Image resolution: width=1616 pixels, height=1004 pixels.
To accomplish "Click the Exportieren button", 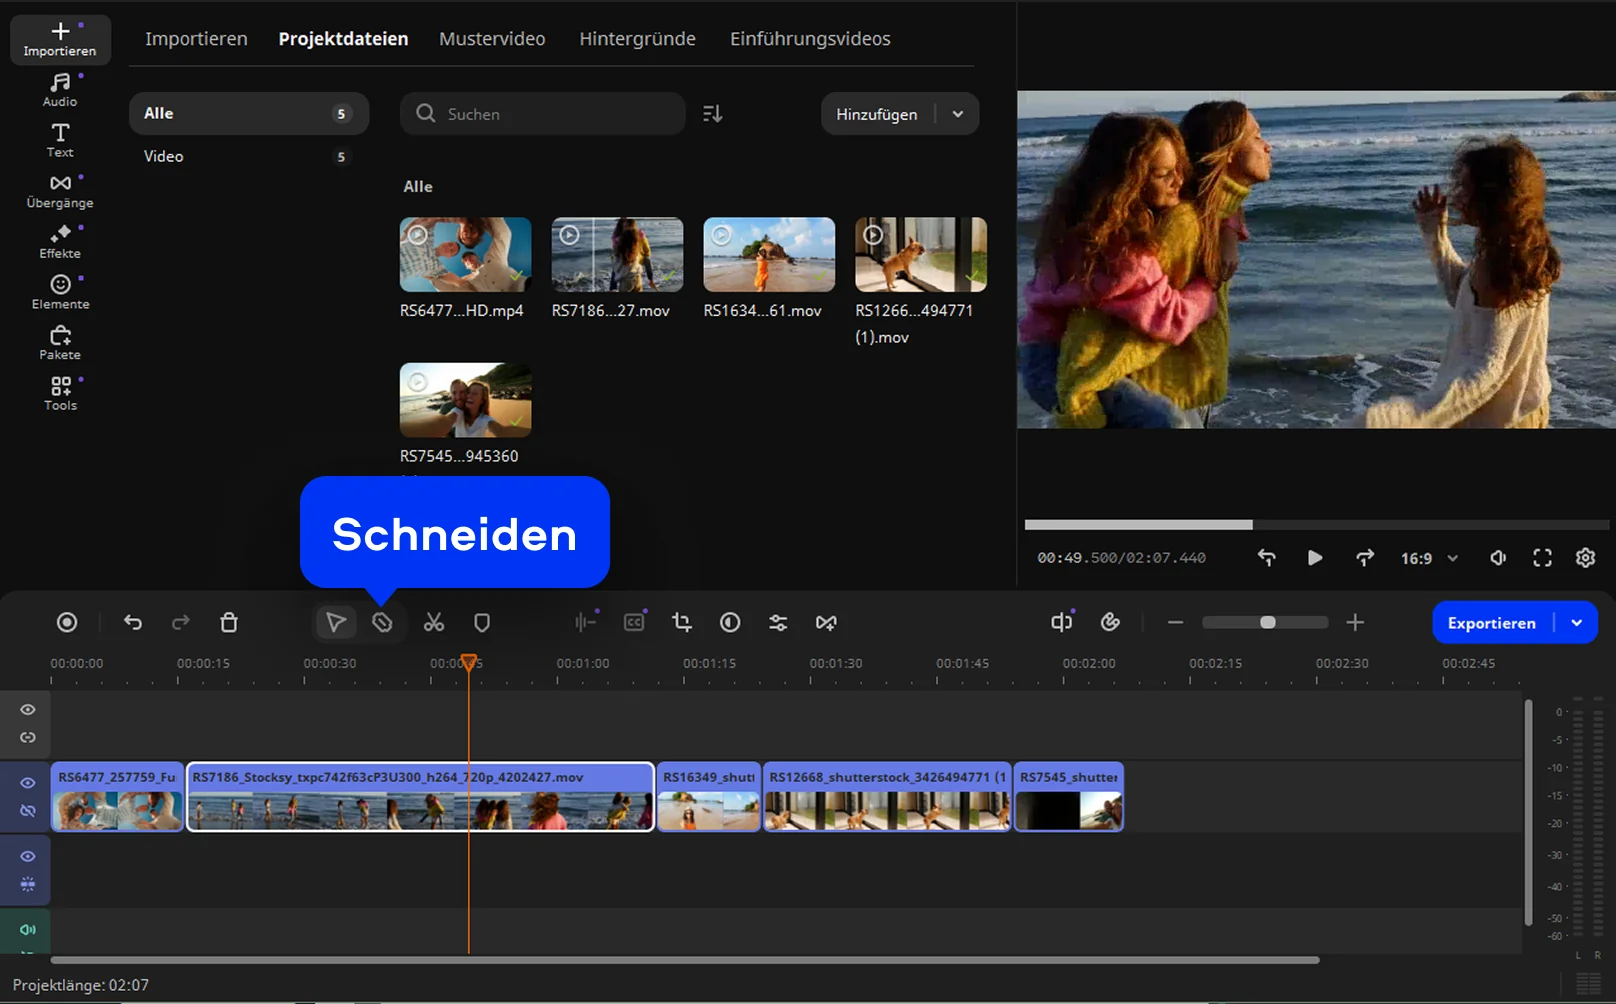I will point(1491,623).
